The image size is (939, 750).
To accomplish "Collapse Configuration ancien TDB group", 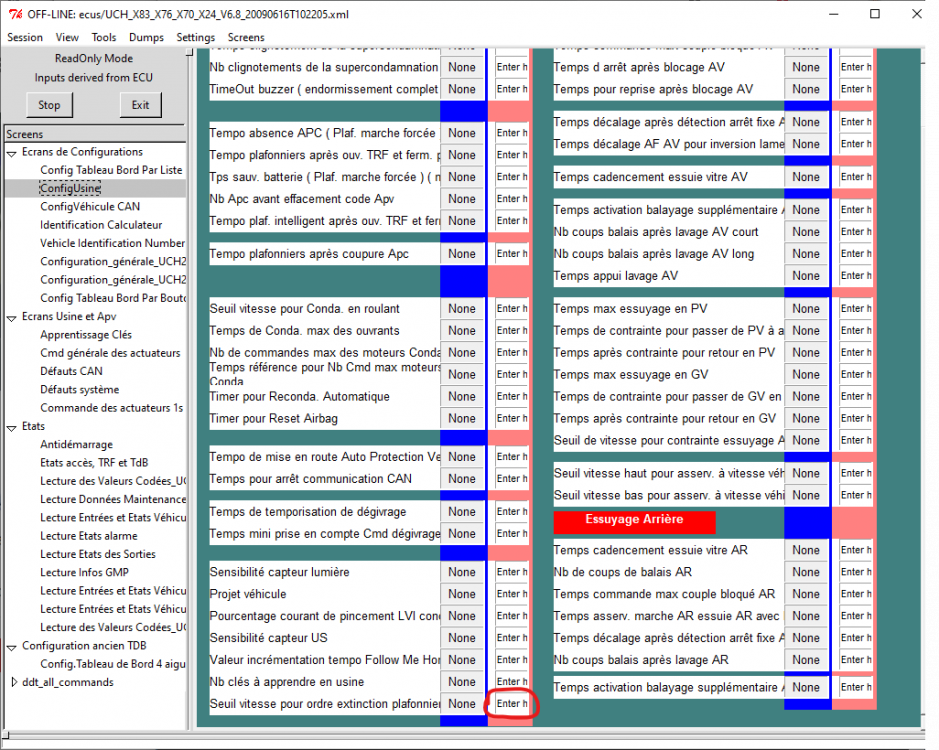I will tap(11, 647).
